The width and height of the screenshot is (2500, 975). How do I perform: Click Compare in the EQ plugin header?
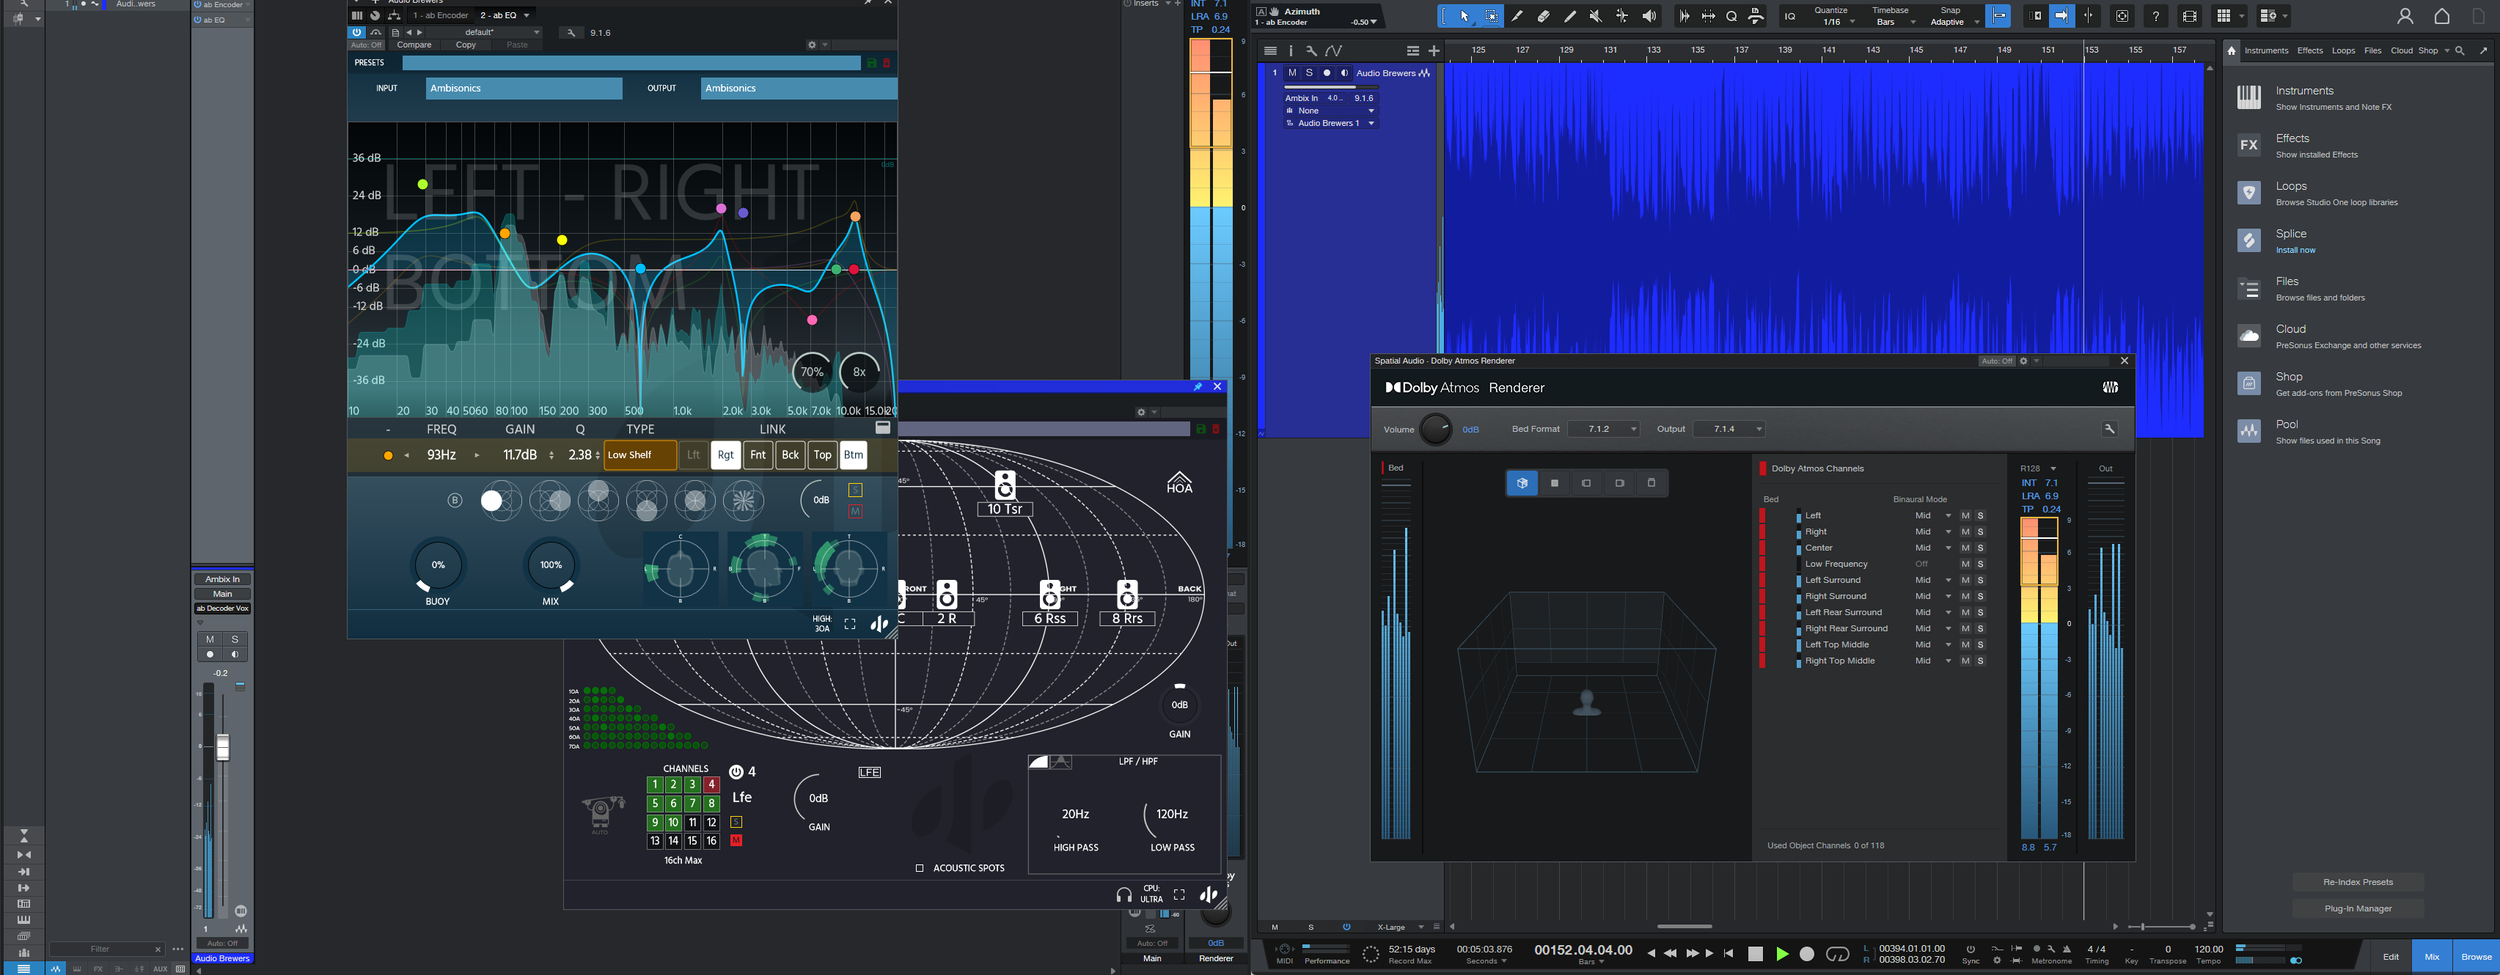coord(414,45)
